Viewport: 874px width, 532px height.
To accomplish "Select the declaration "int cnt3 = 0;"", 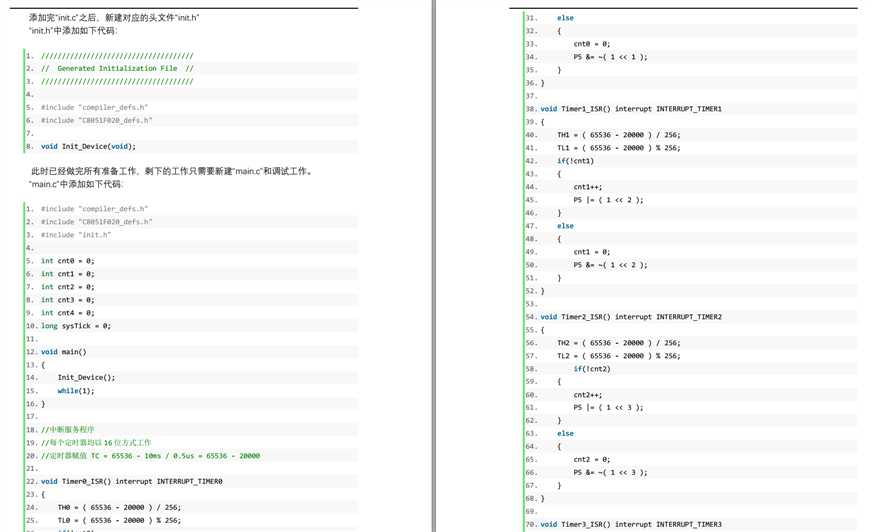I will point(67,300).
